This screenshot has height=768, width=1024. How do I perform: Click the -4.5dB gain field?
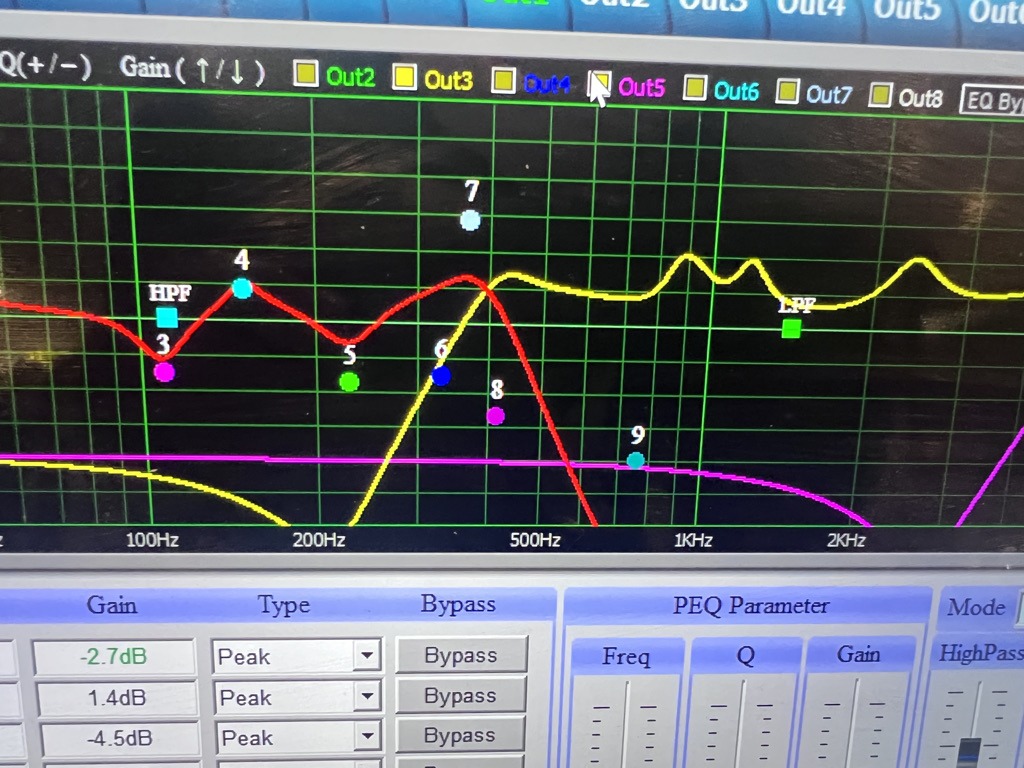[120, 738]
